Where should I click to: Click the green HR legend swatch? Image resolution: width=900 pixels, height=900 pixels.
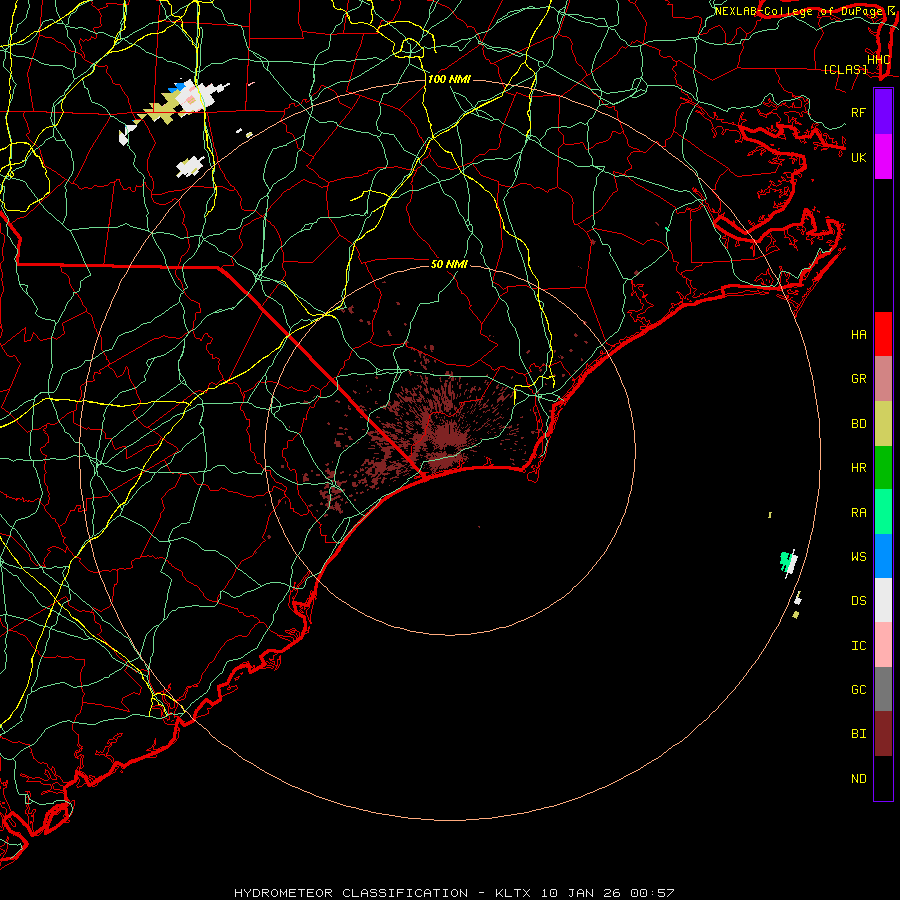[883, 468]
